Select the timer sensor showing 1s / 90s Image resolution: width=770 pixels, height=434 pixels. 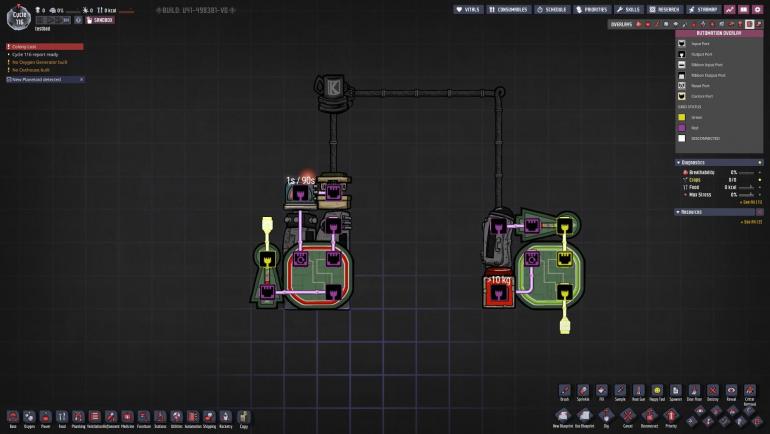click(x=300, y=192)
